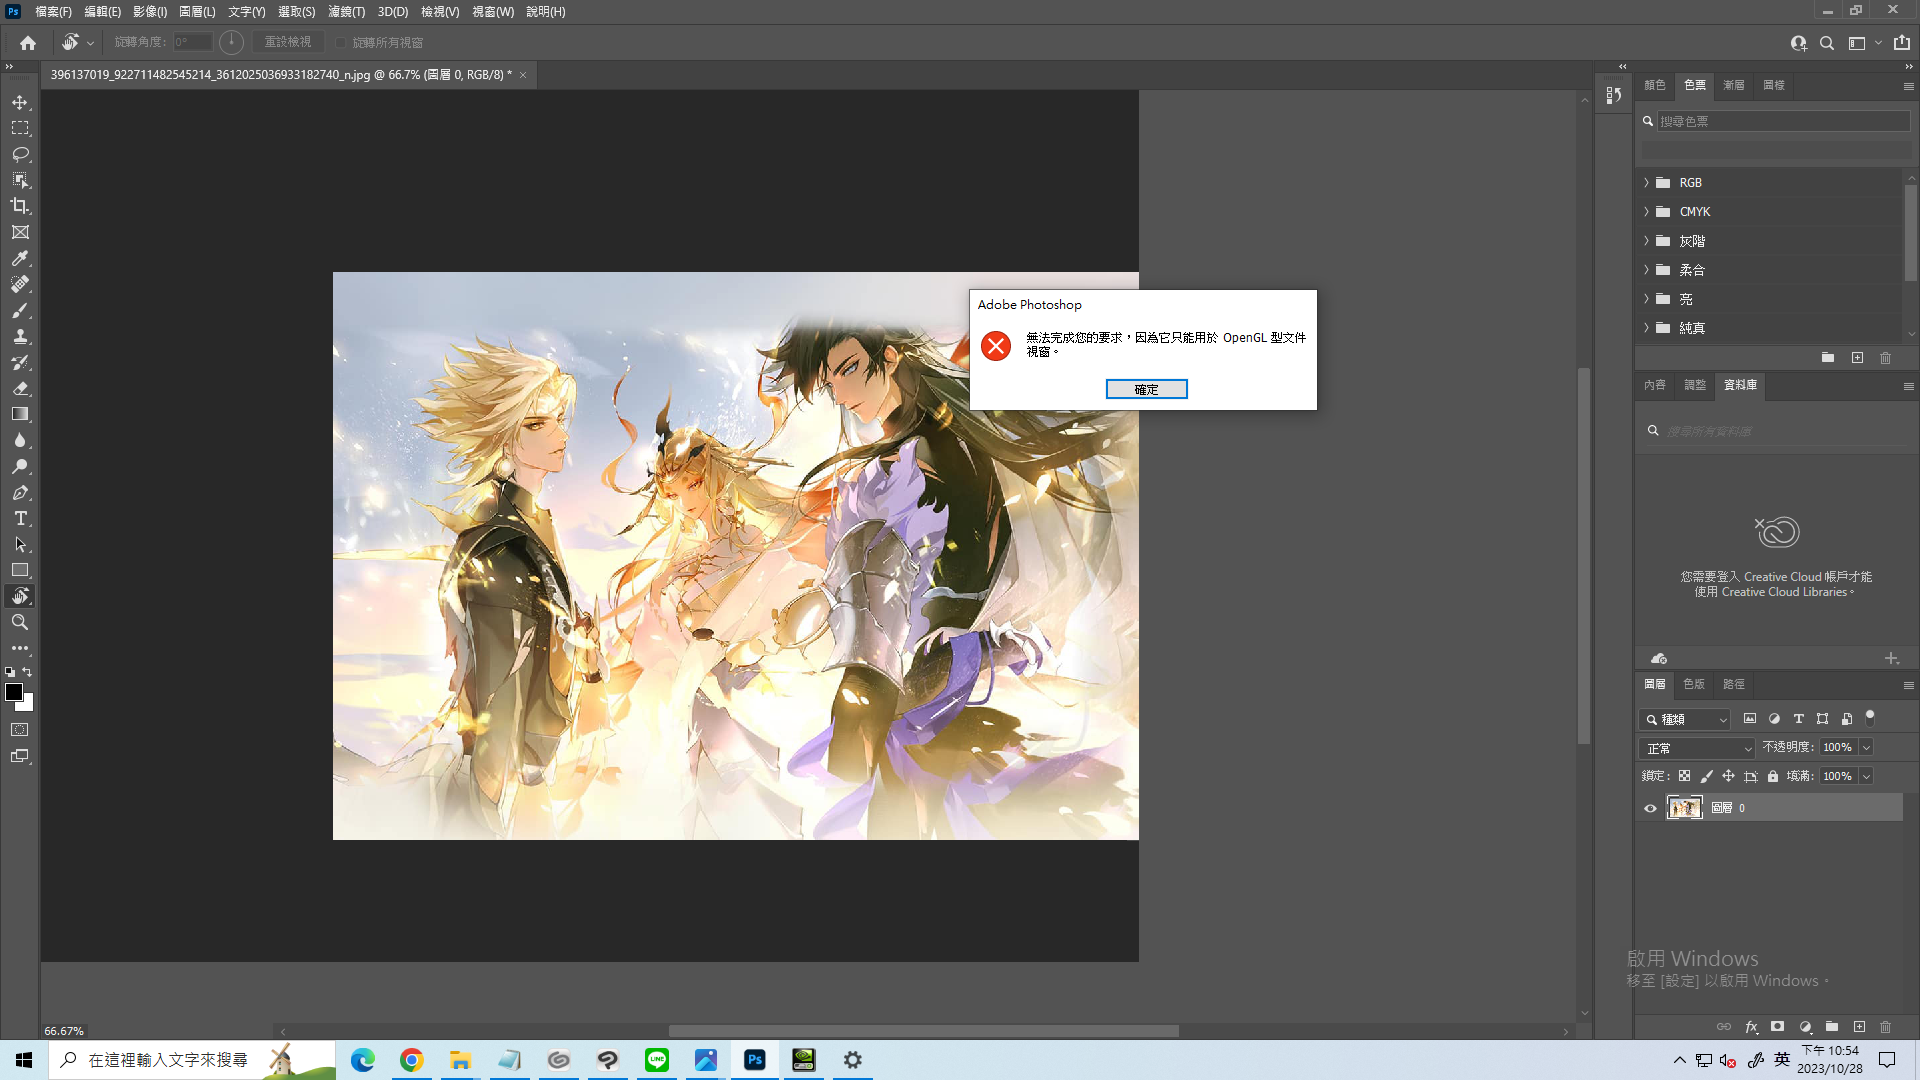Click 重設檢視 reset view button

pyautogui.click(x=288, y=42)
